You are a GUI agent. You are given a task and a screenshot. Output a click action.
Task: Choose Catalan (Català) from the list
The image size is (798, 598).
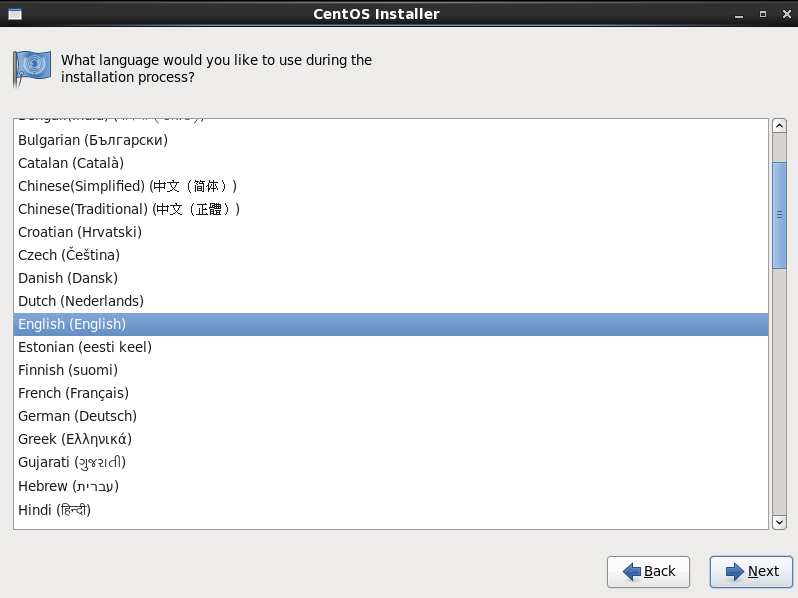tap(391, 163)
